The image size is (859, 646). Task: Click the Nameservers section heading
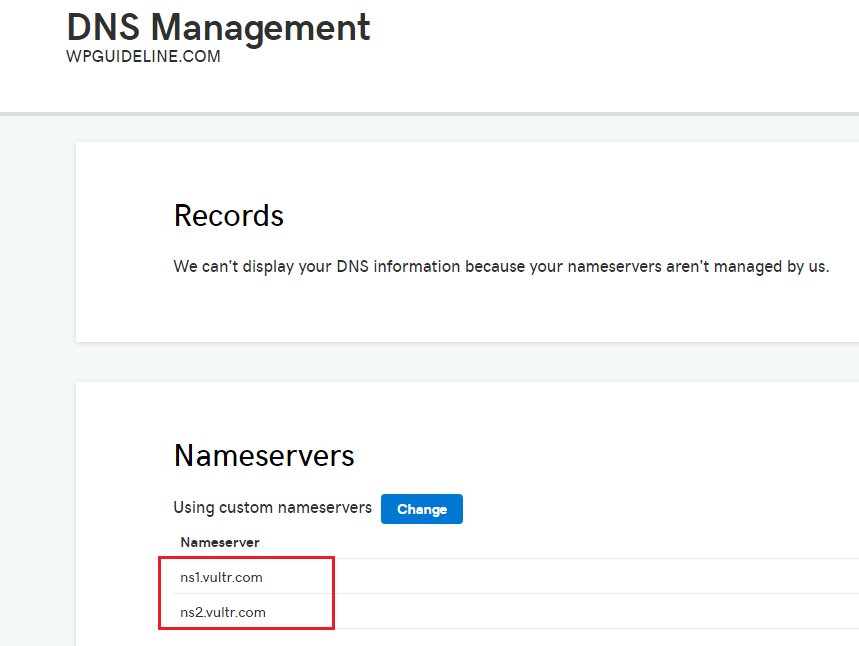[264, 455]
